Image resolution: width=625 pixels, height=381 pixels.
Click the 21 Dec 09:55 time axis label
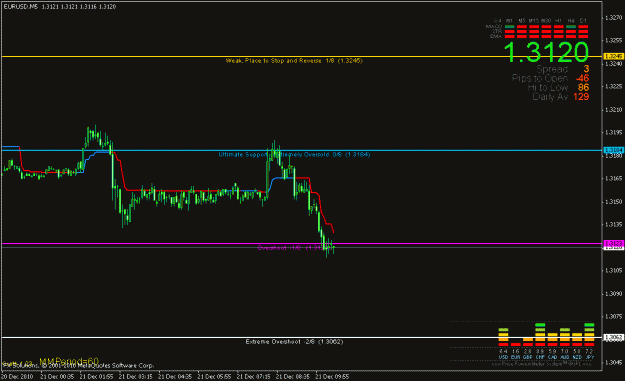pos(332,377)
